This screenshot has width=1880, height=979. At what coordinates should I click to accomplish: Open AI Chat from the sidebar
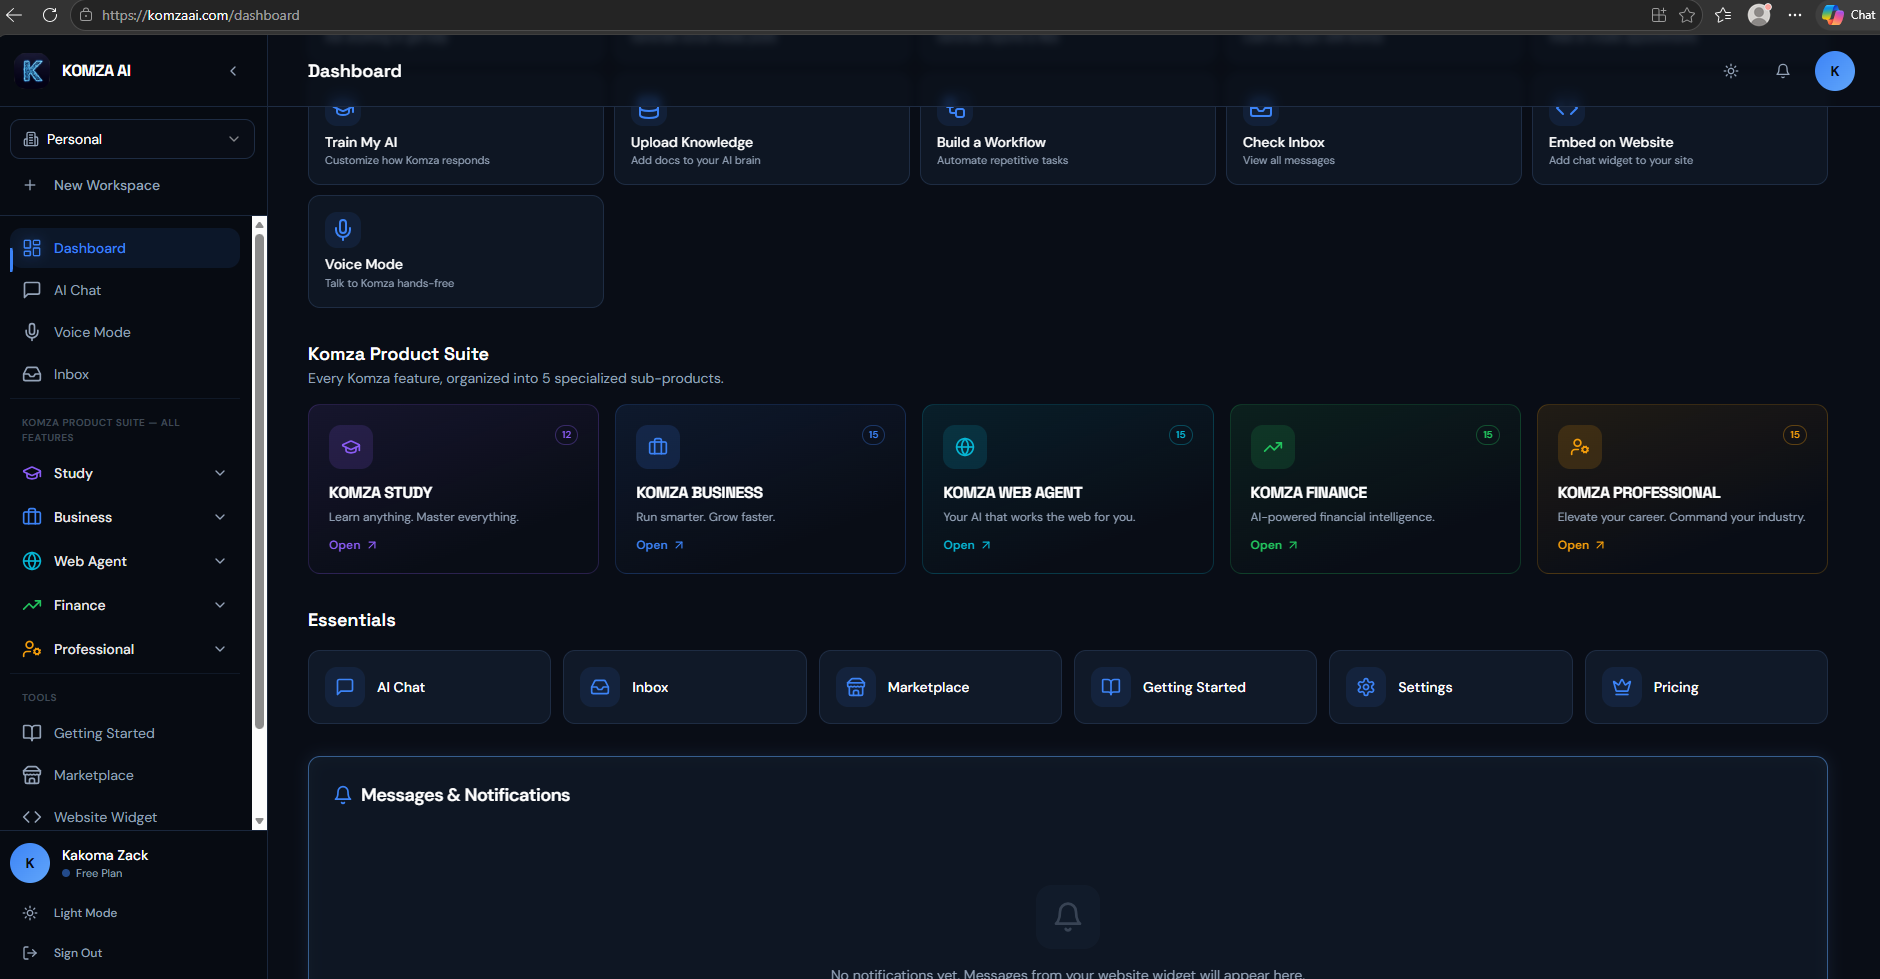tap(125, 290)
